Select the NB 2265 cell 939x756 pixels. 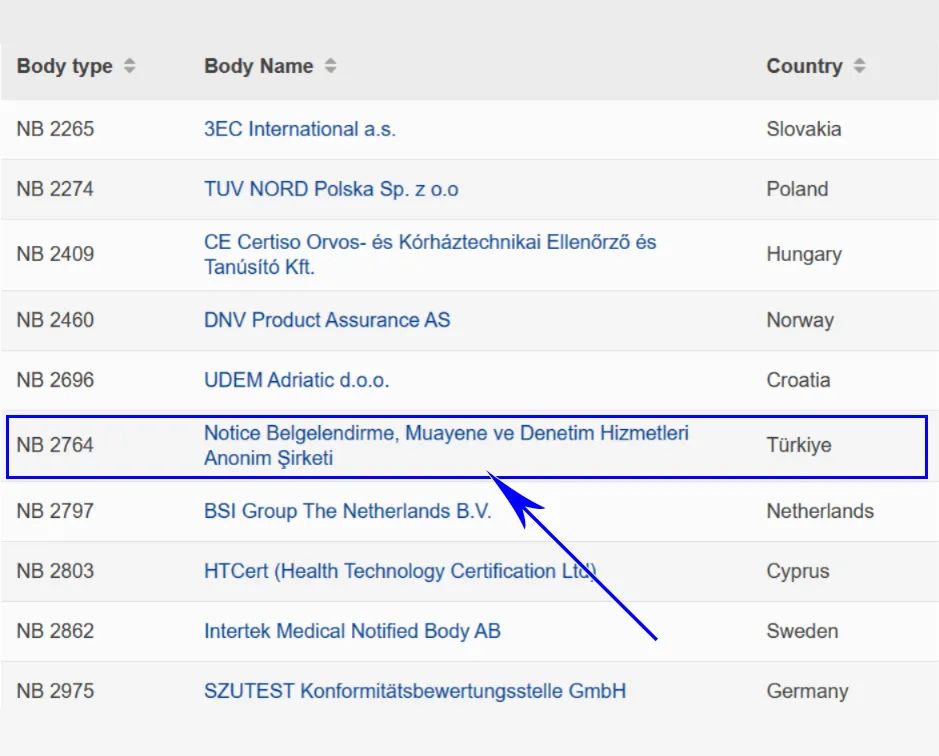55,129
